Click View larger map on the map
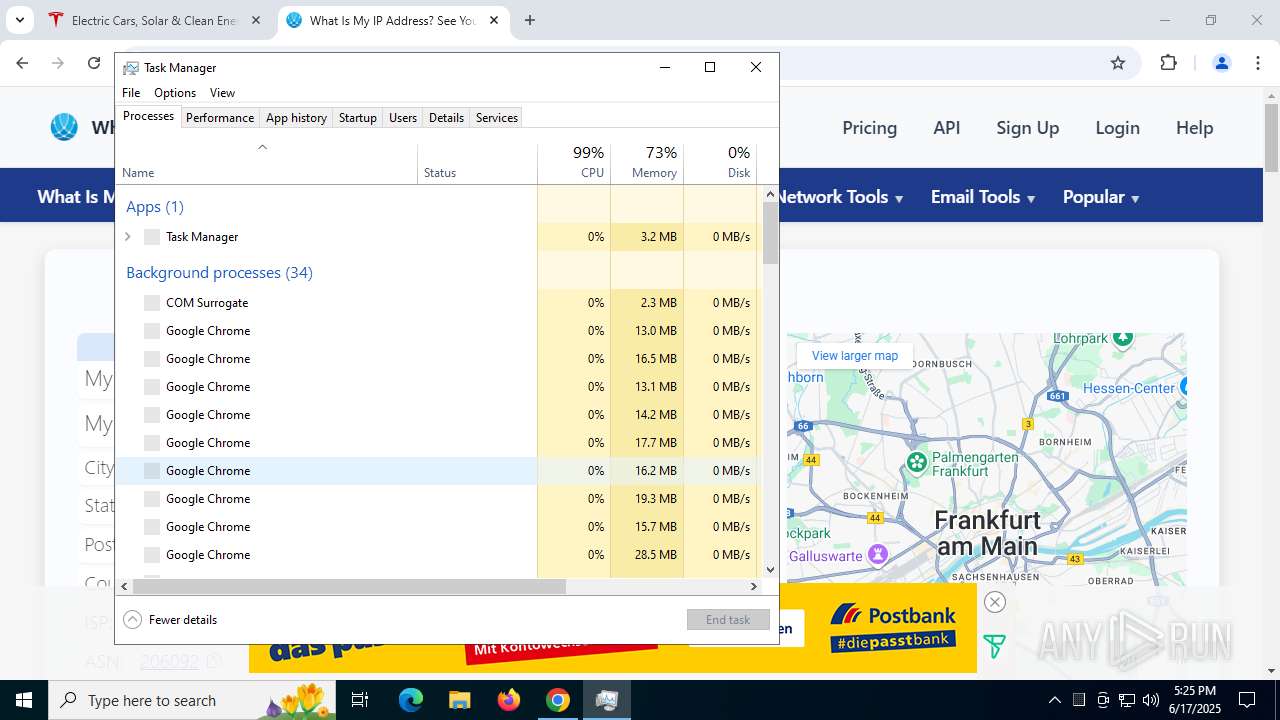 (x=855, y=356)
